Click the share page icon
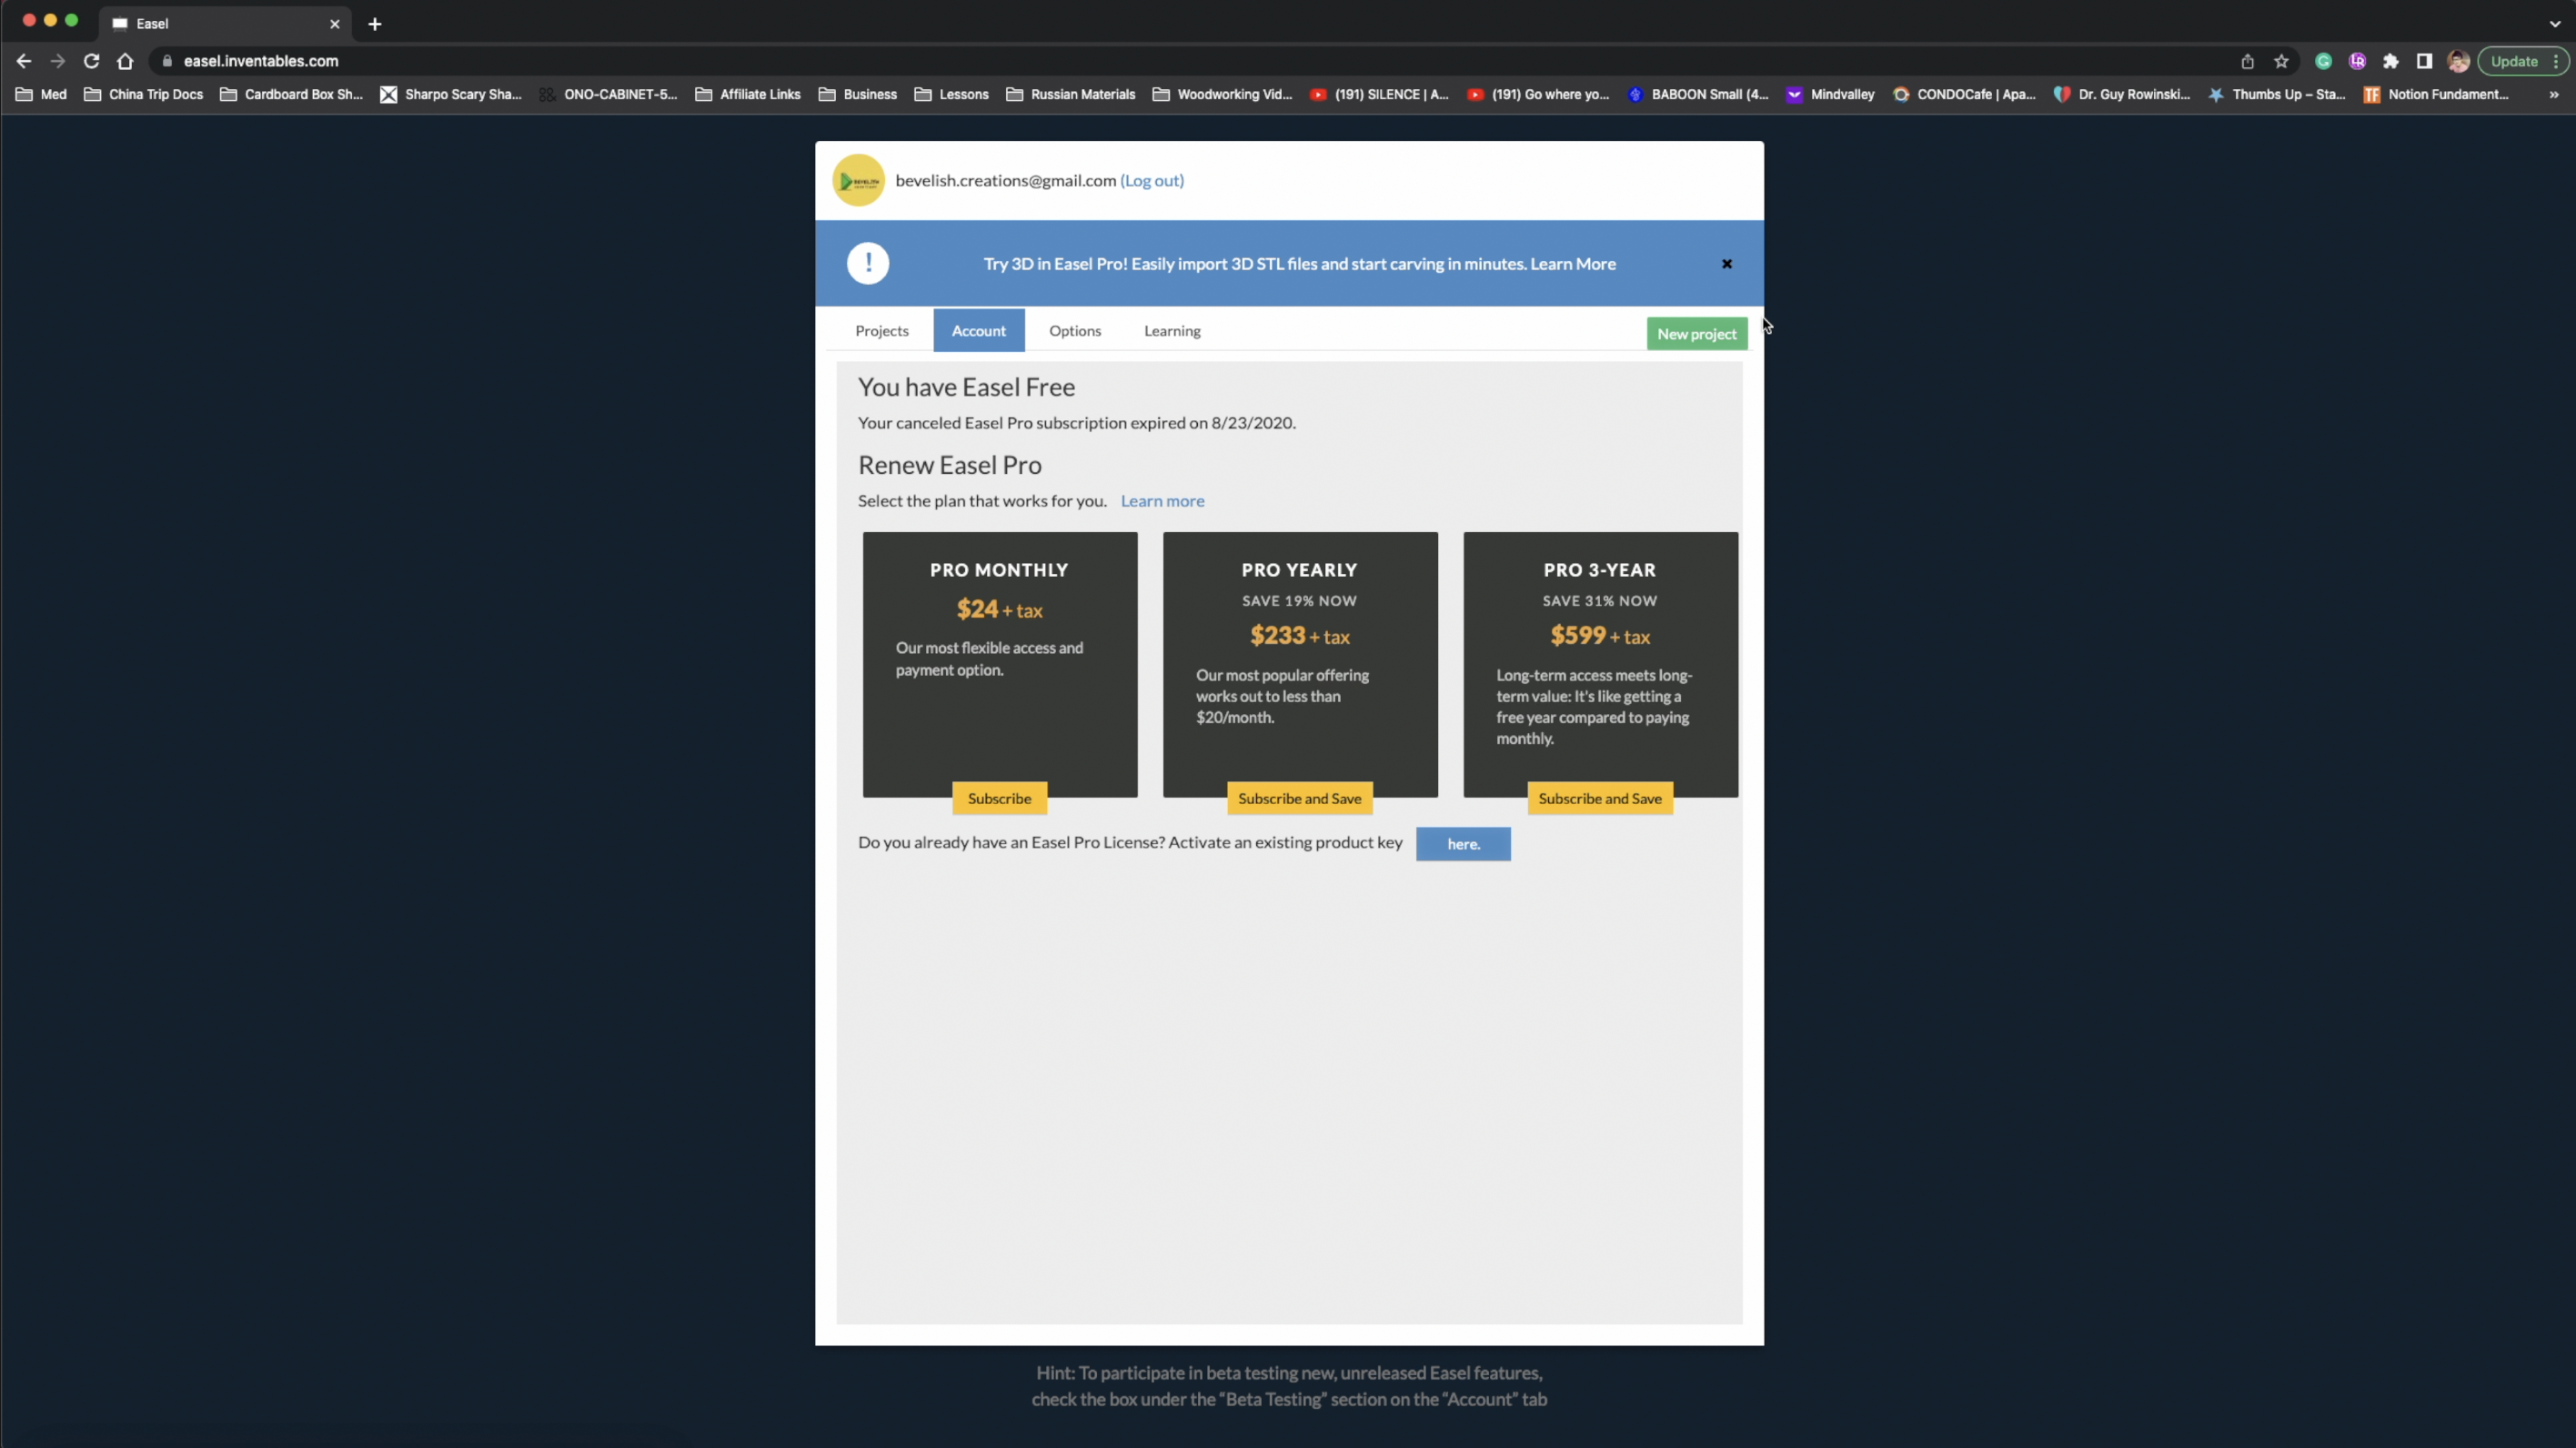Viewport: 2576px width, 1448px height. pos(2247,61)
